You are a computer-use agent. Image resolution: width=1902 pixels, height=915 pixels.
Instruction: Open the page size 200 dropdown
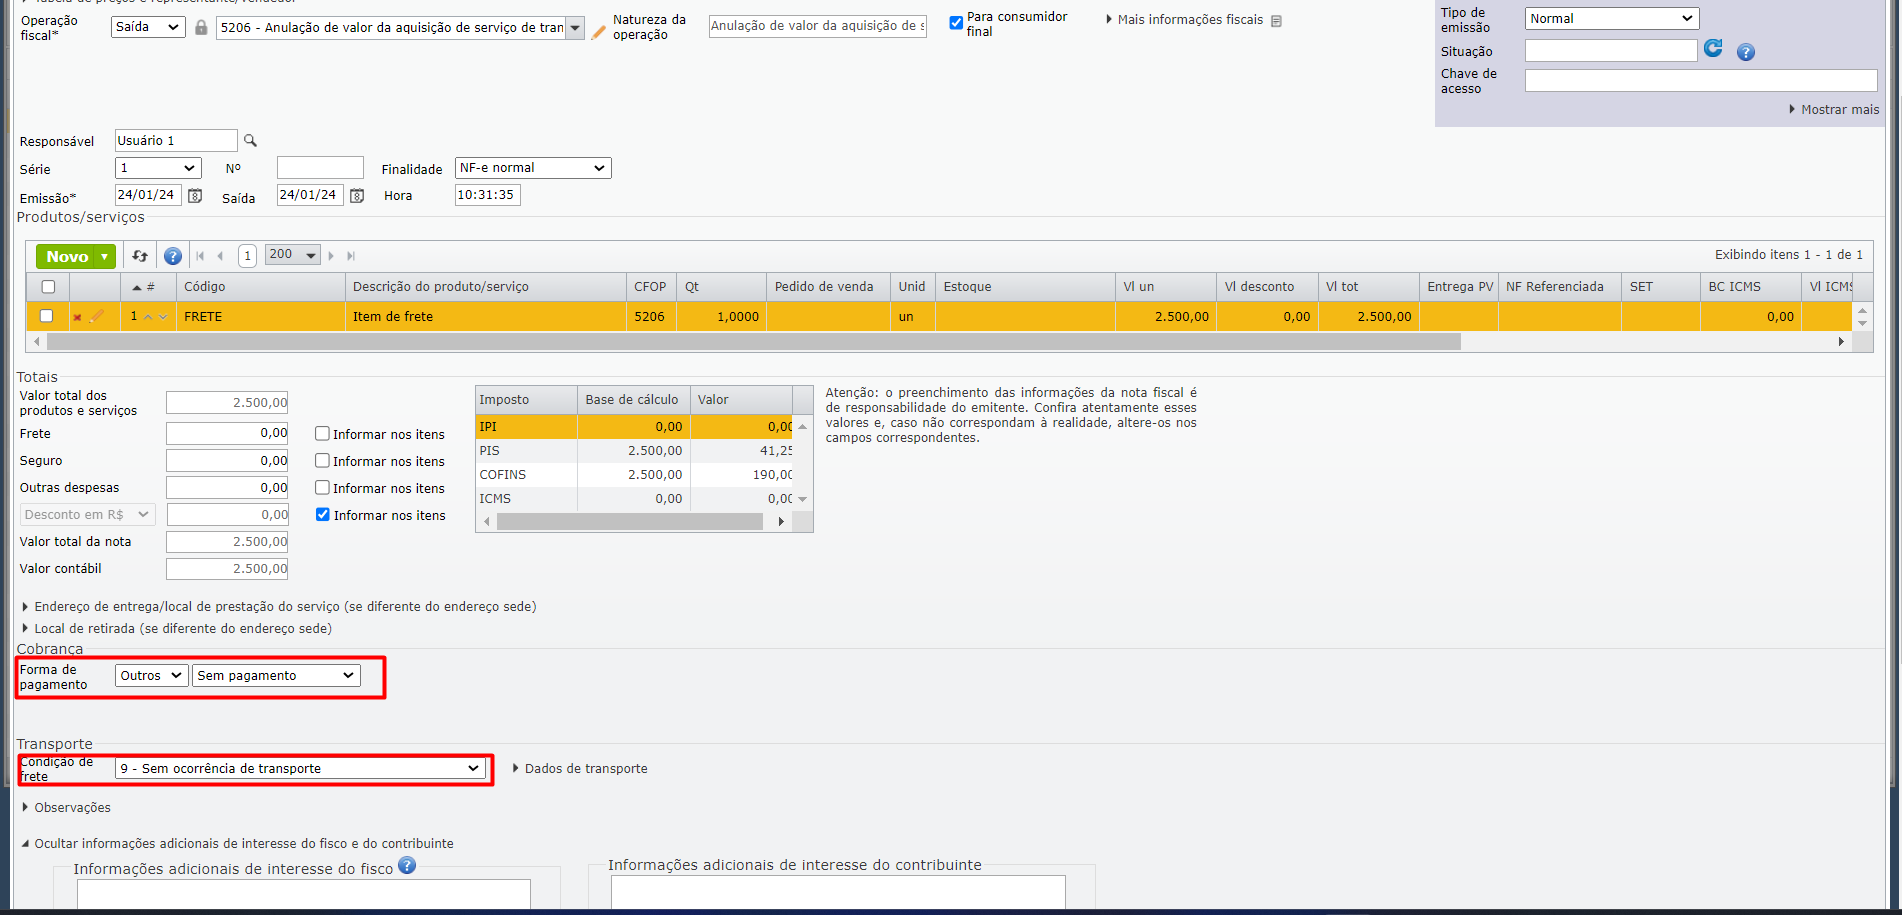coord(293,255)
